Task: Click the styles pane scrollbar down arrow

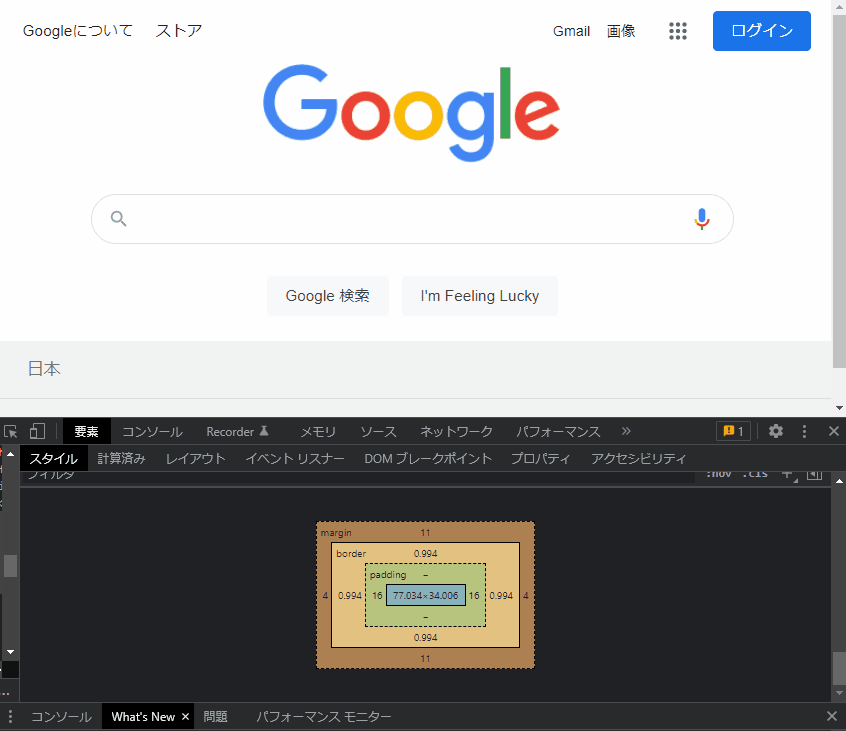Action: pyautogui.click(x=839, y=693)
